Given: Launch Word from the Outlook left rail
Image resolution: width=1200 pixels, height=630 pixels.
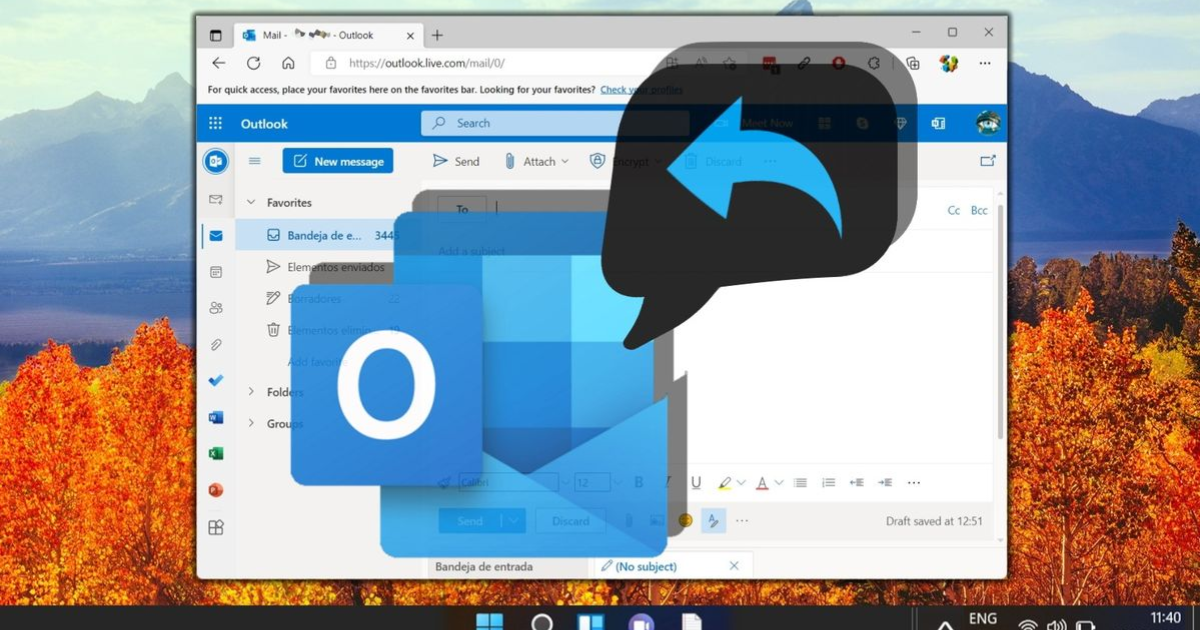Looking at the screenshot, I should (215, 417).
